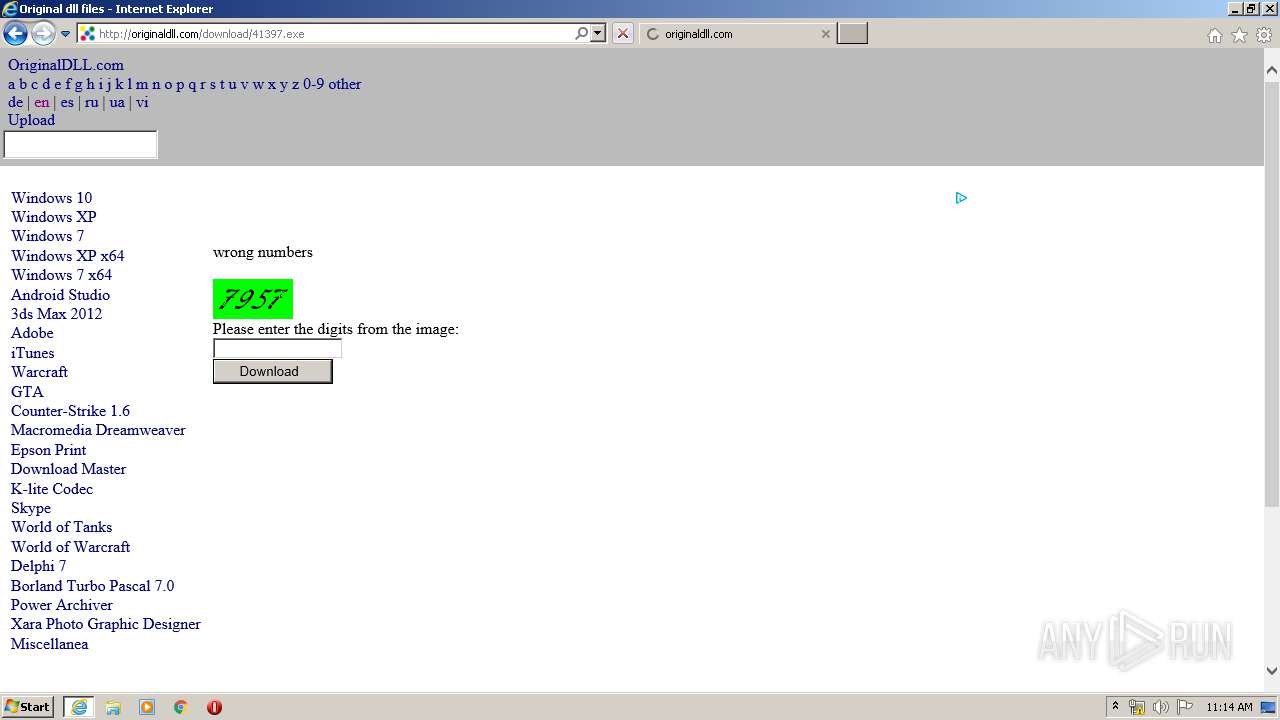This screenshot has width=1280, height=720.
Task: Open the Windows 7 category
Action: (x=48, y=236)
